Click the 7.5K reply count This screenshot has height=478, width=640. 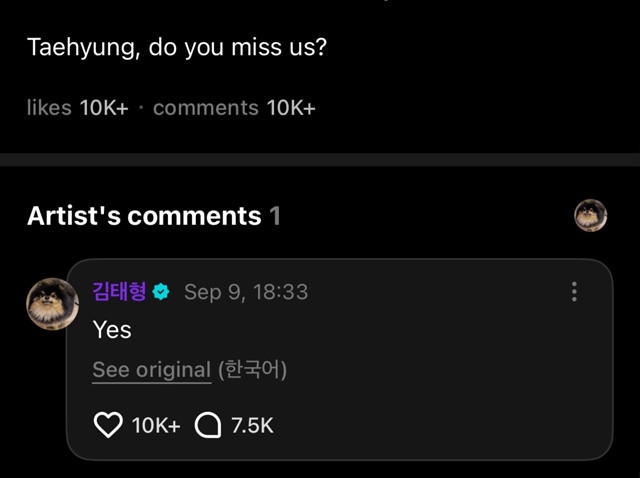pos(252,425)
